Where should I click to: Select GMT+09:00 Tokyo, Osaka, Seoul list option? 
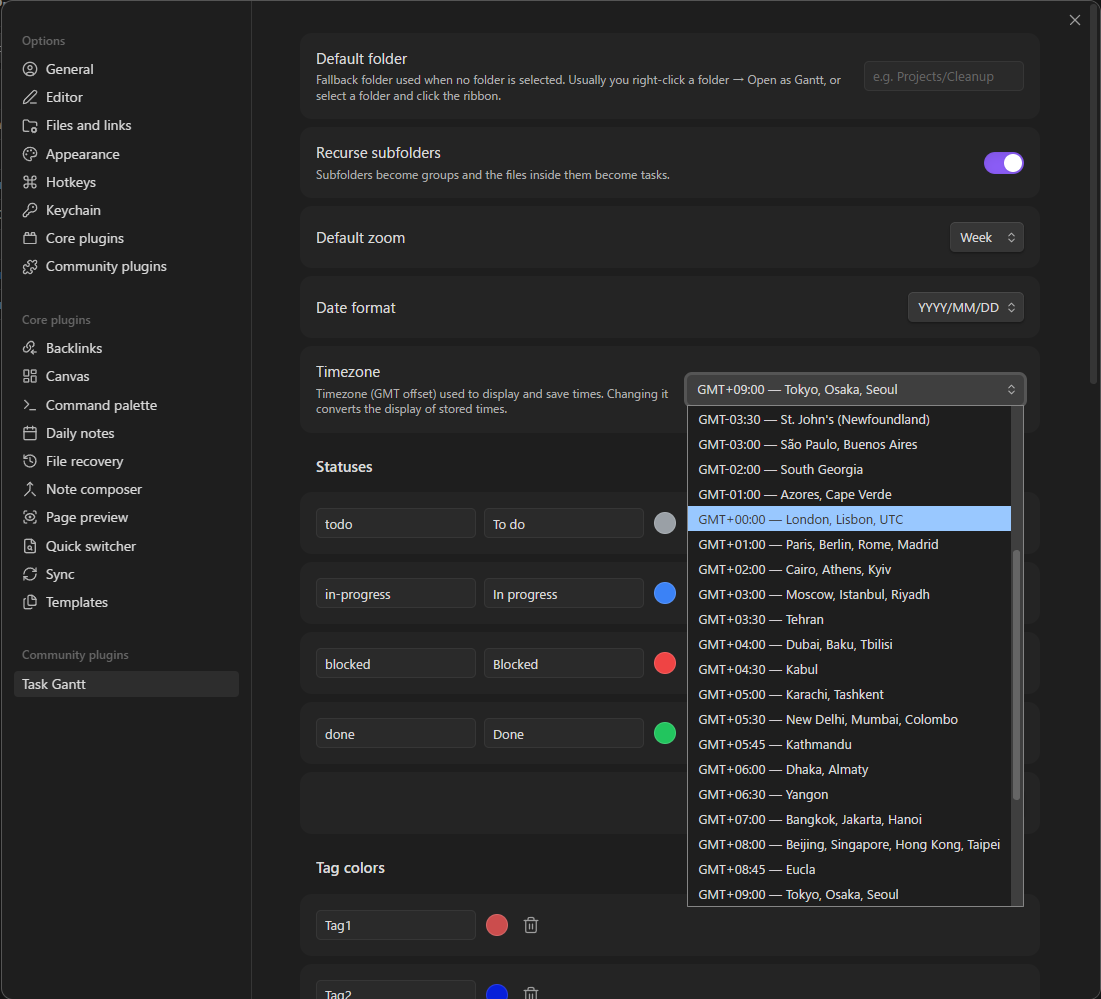tap(849, 894)
